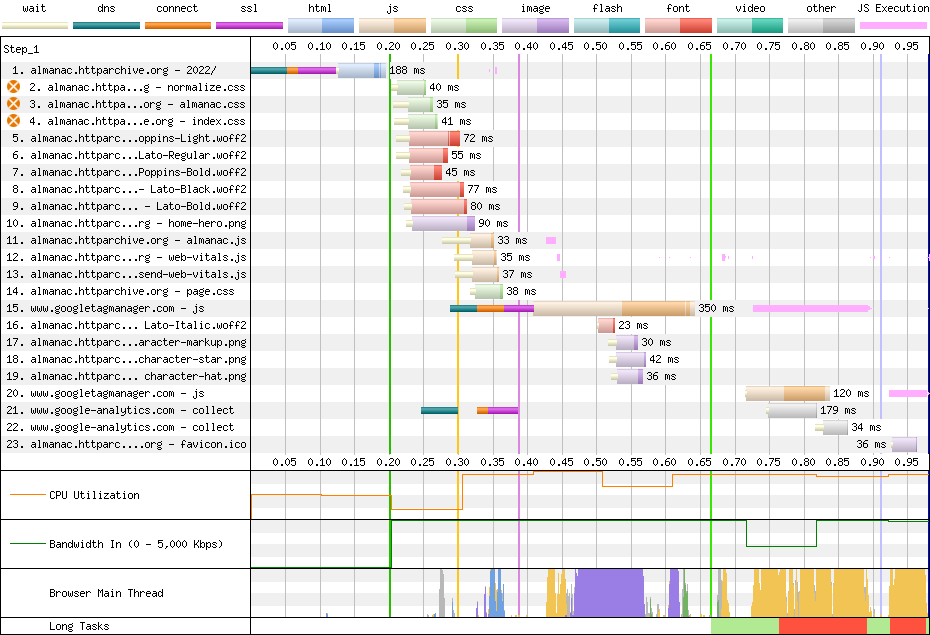Select the Poppins-Light.woff2 request row label

[x=129, y=138]
